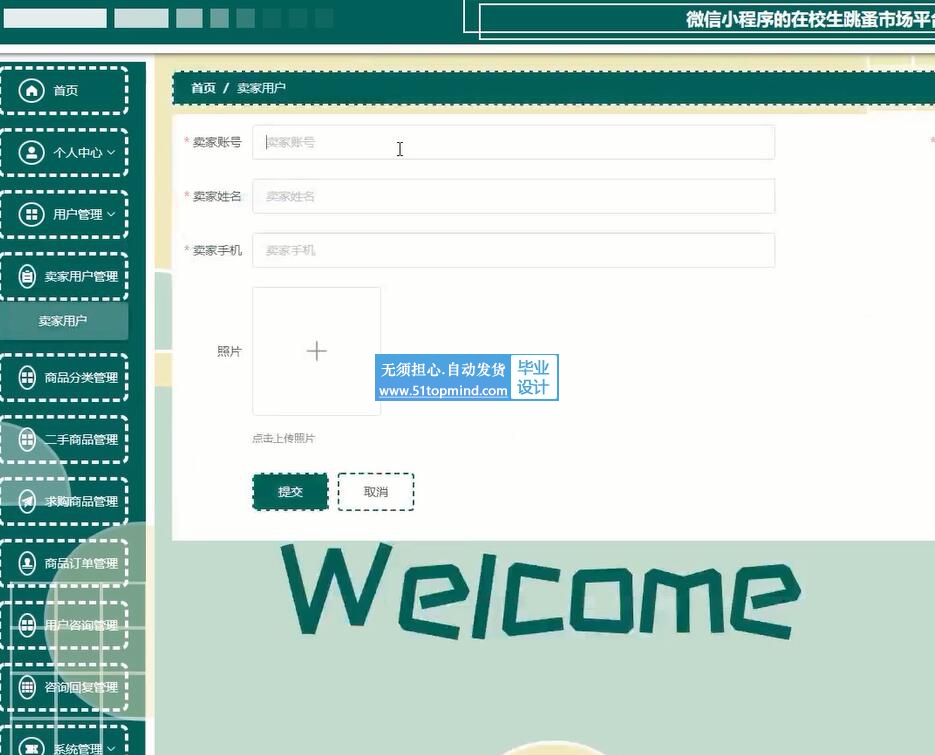
Task: Click the 取消 cancel button
Action: (x=376, y=492)
